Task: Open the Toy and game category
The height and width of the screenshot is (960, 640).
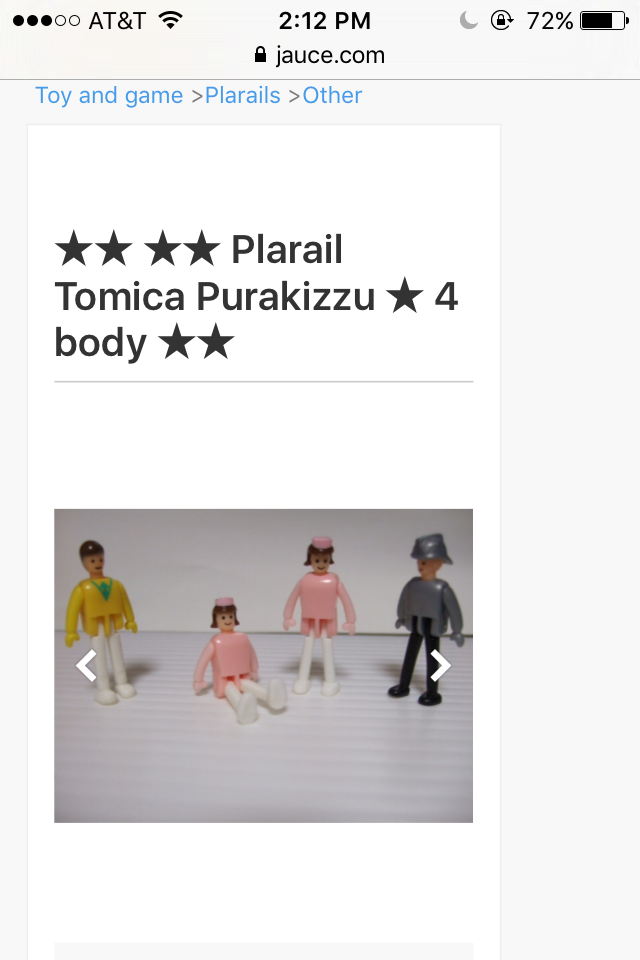Action: click(109, 96)
